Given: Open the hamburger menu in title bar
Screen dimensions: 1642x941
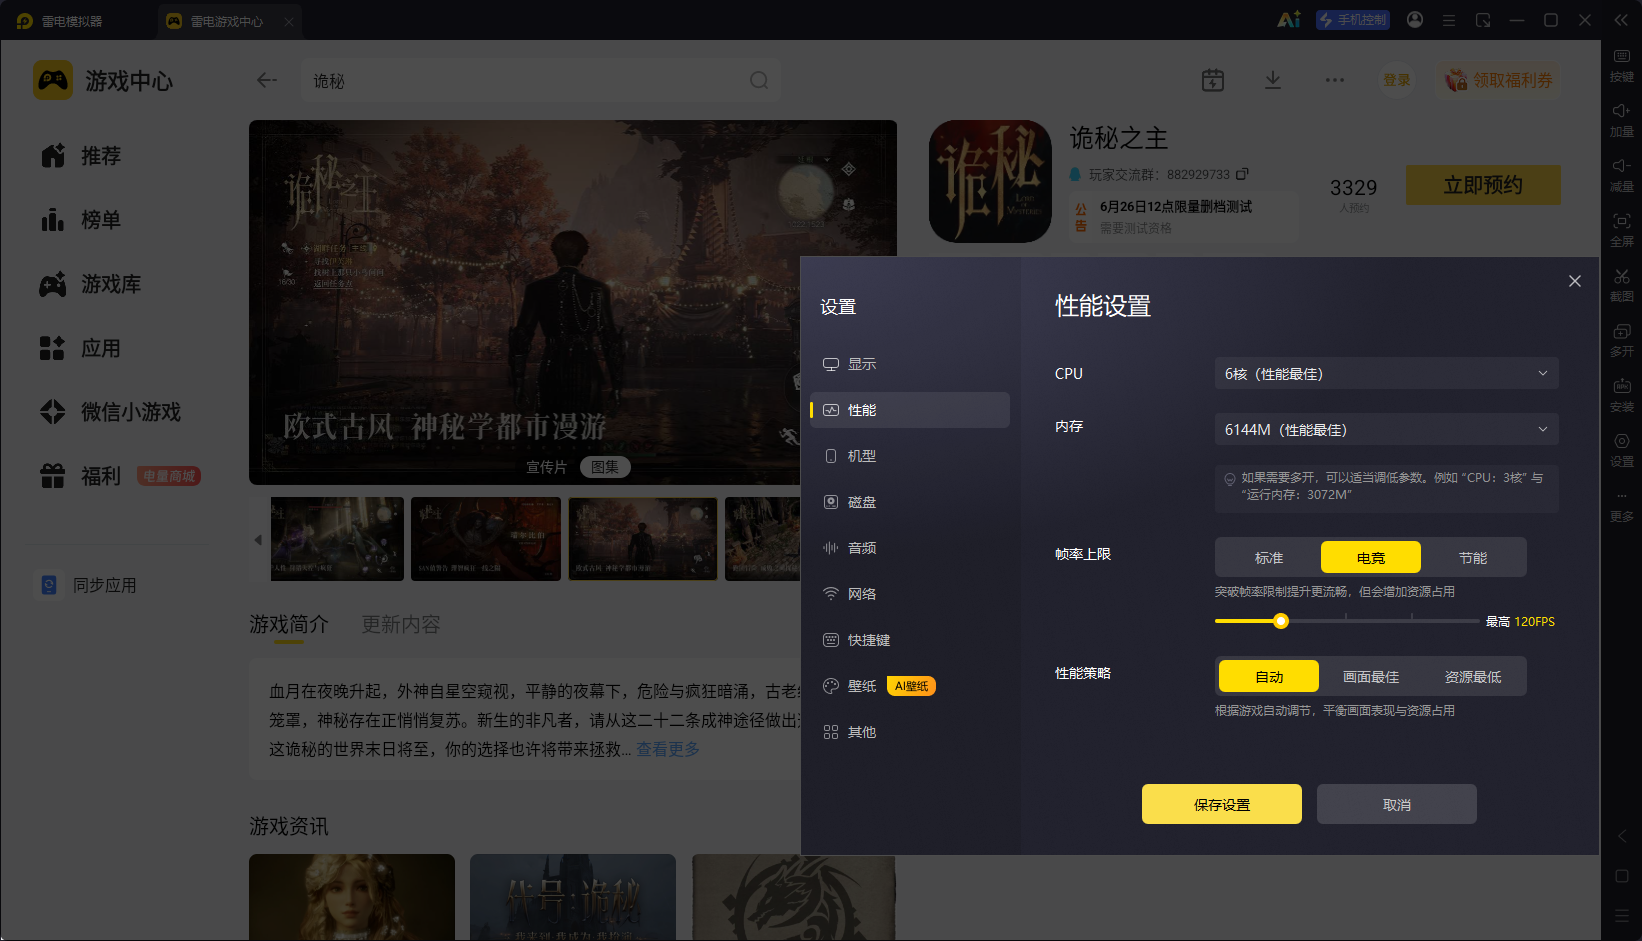Looking at the screenshot, I should (1449, 20).
